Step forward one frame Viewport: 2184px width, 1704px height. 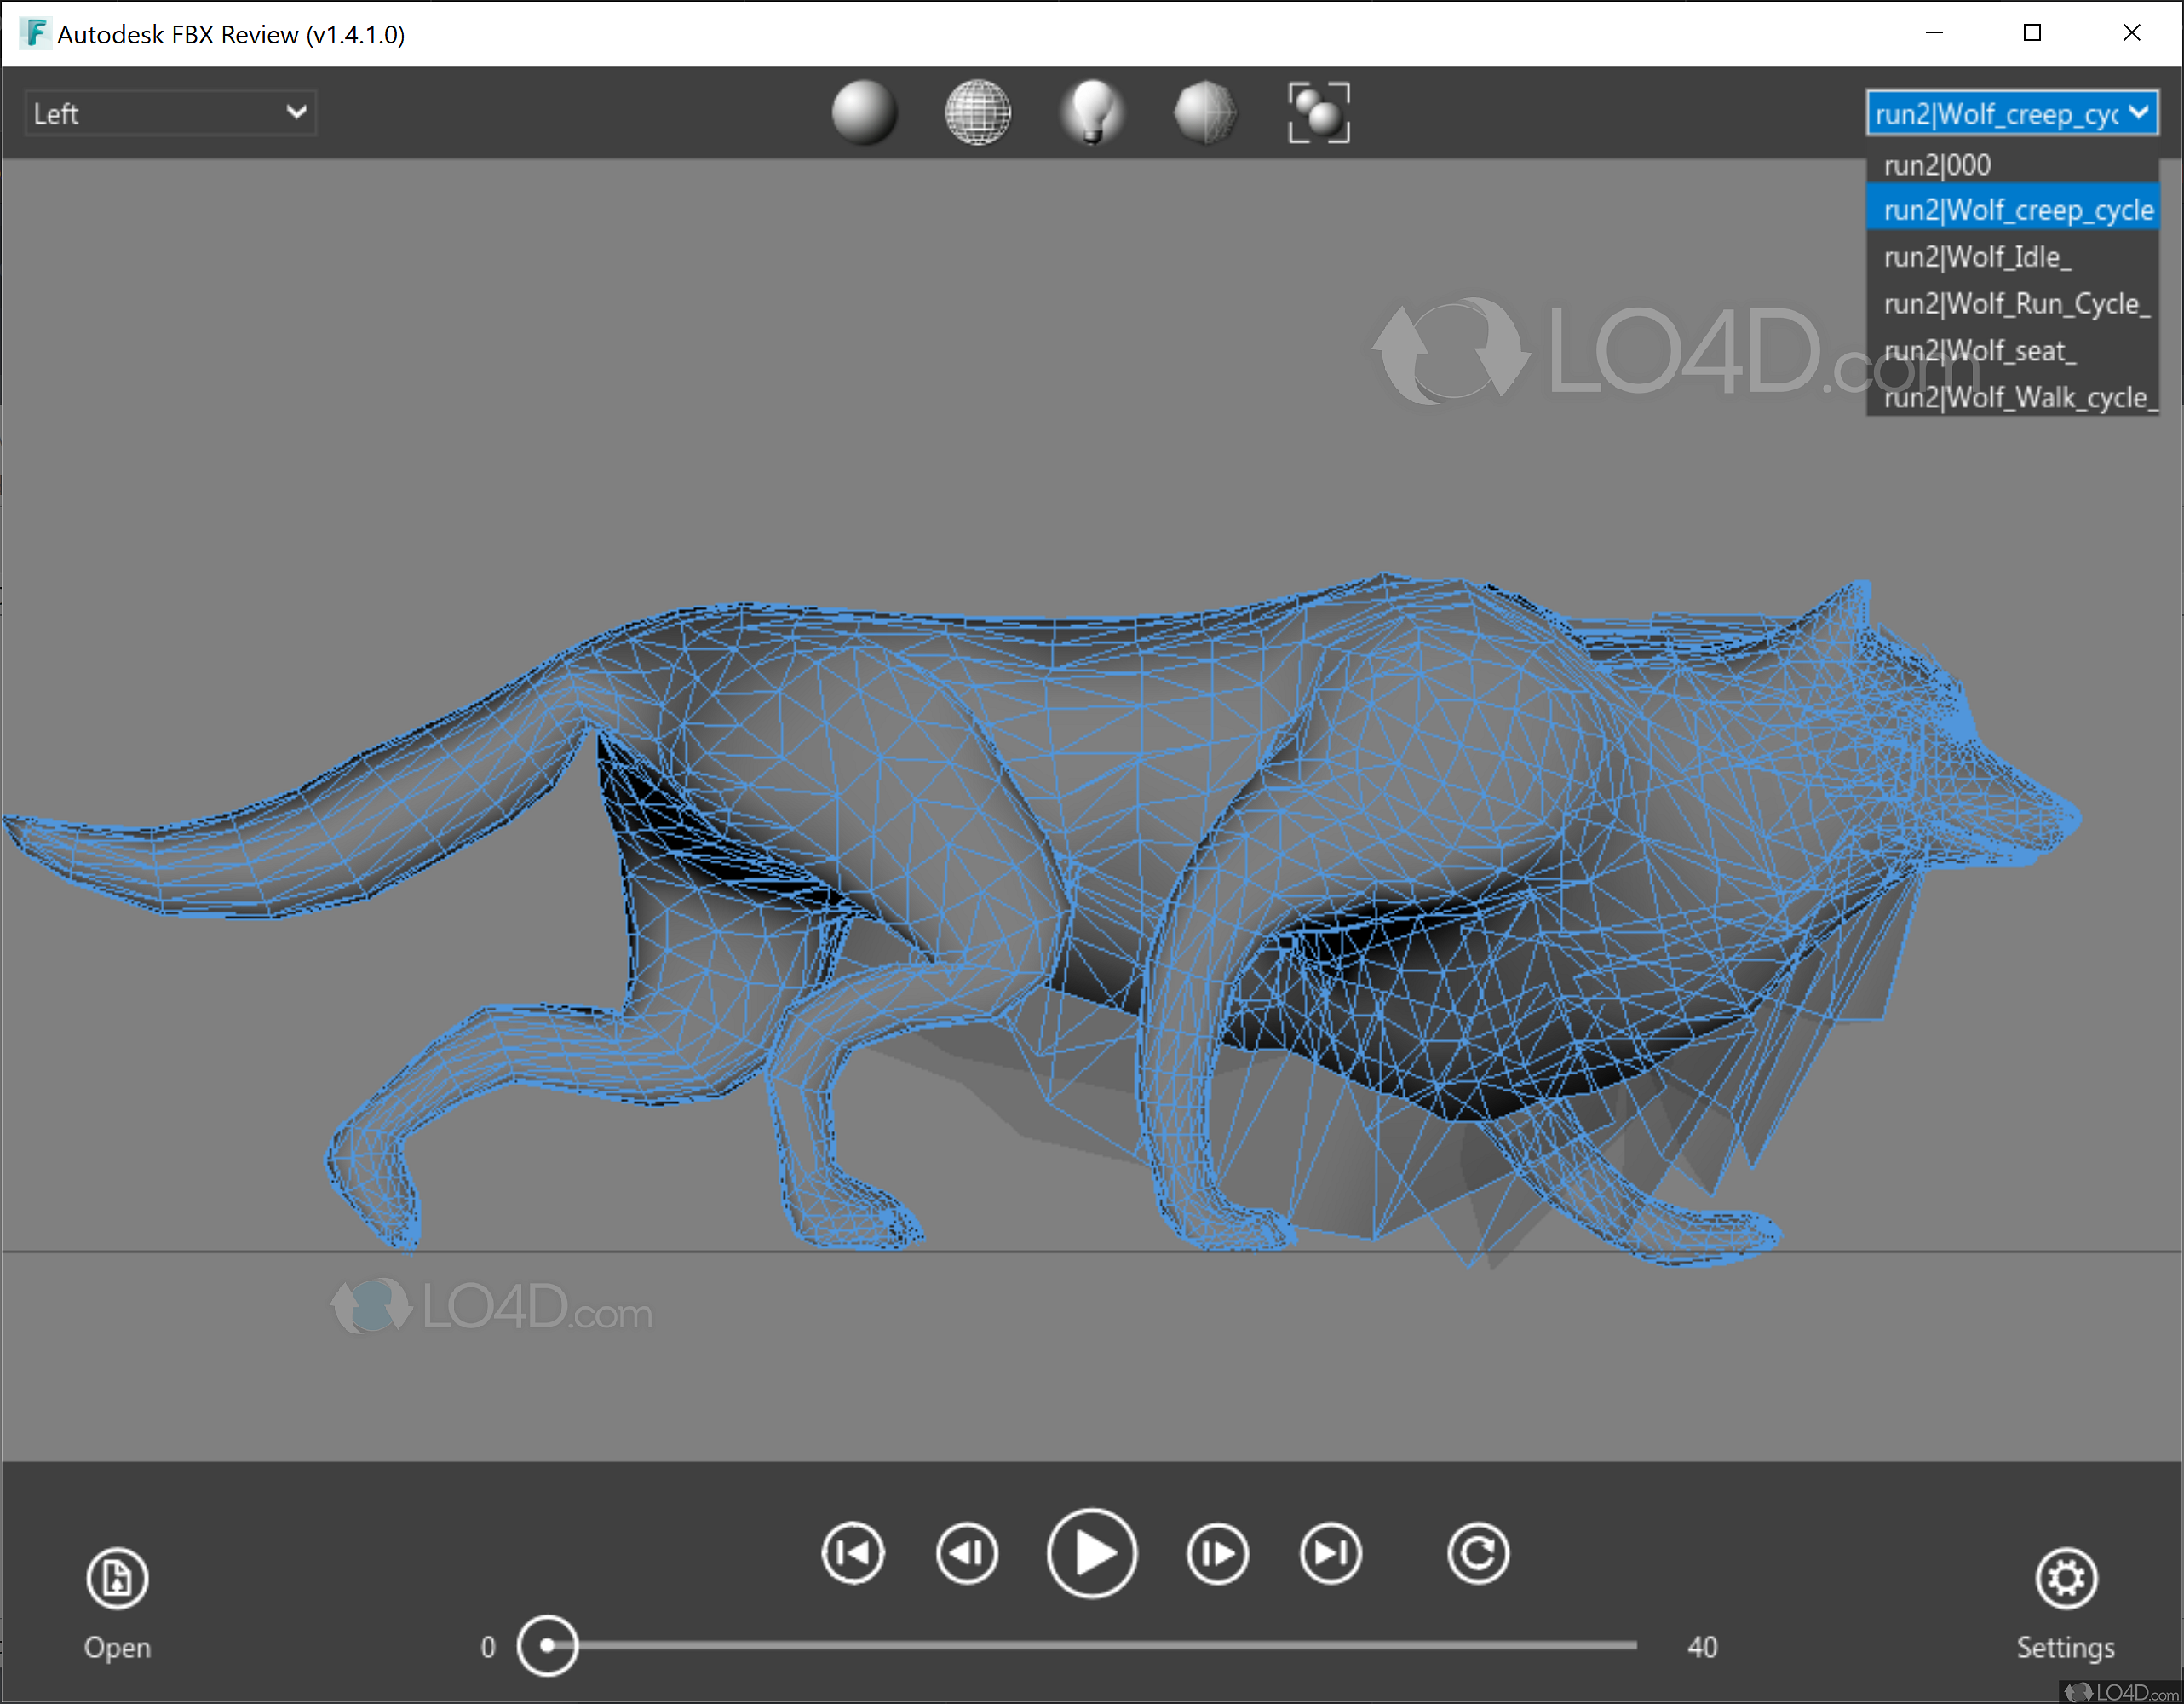point(1217,1553)
